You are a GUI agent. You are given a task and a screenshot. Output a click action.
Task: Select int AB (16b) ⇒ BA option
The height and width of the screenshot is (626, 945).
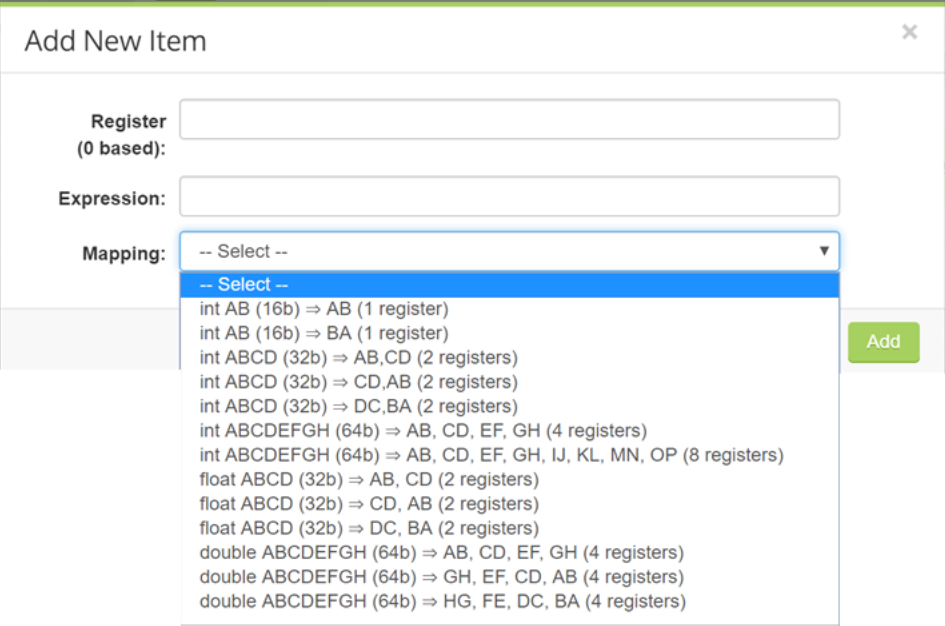[x=324, y=333]
